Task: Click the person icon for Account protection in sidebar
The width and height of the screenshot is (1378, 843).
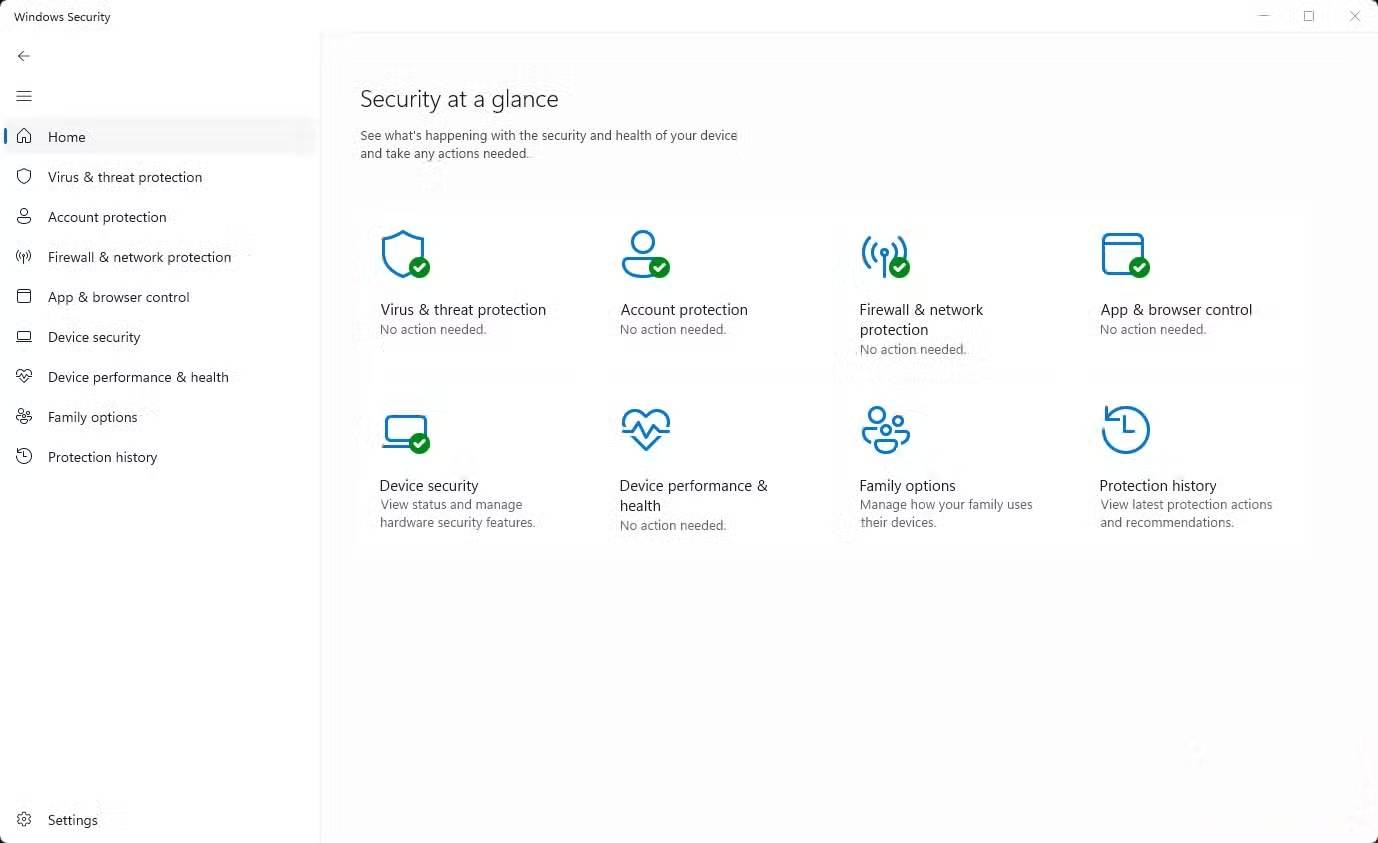Action: pyautogui.click(x=24, y=216)
